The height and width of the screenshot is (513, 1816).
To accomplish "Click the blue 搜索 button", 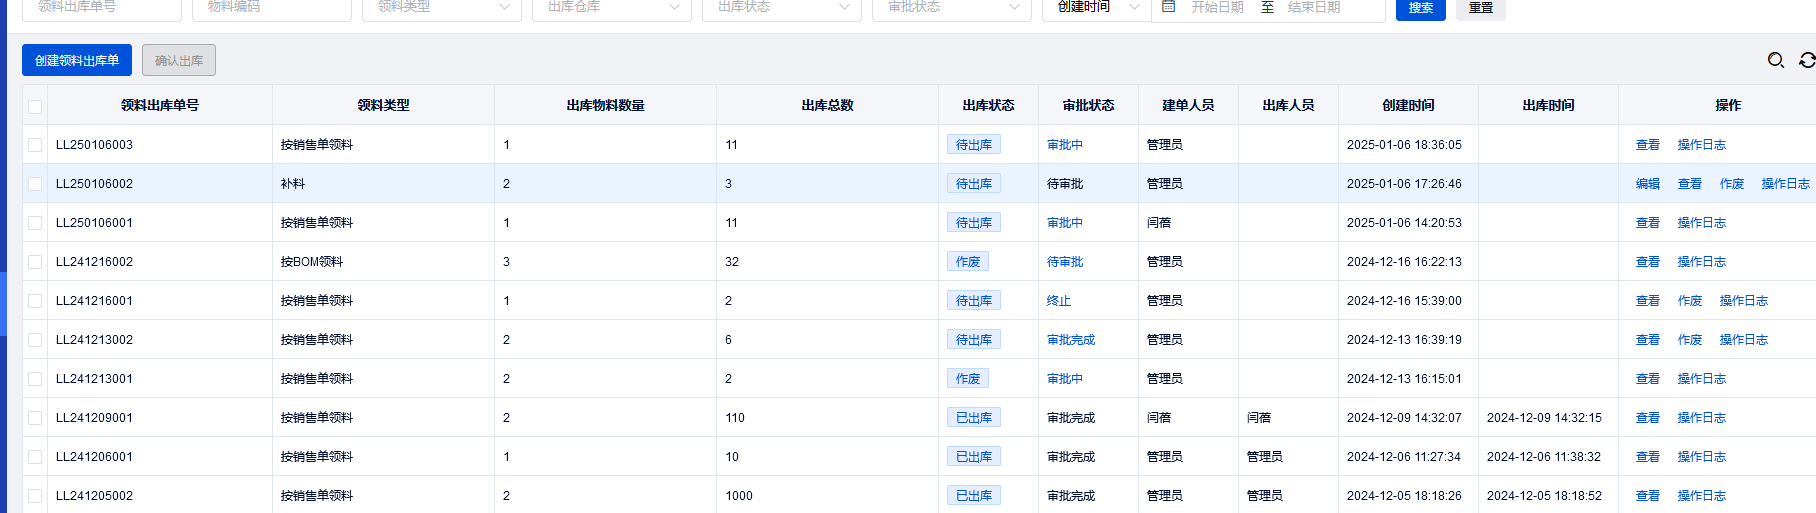I will pyautogui.click(x=1420, y=8).
